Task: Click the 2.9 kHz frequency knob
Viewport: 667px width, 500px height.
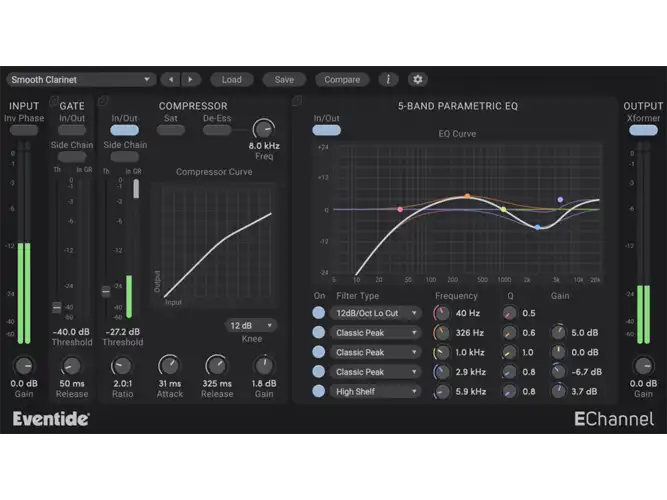Action: (x=442, y=372)
